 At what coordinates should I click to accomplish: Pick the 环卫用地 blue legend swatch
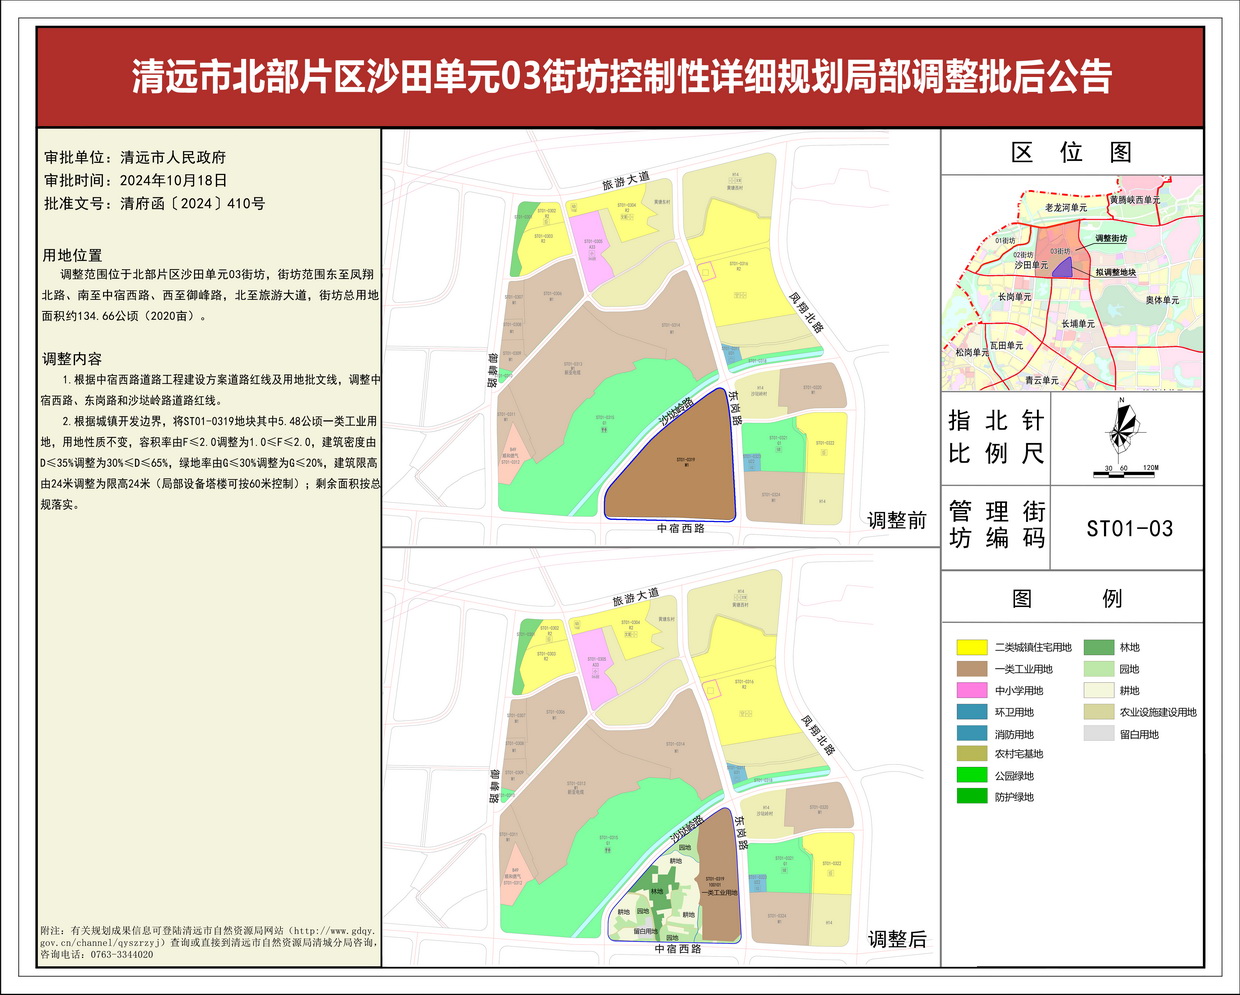(971, 712)
